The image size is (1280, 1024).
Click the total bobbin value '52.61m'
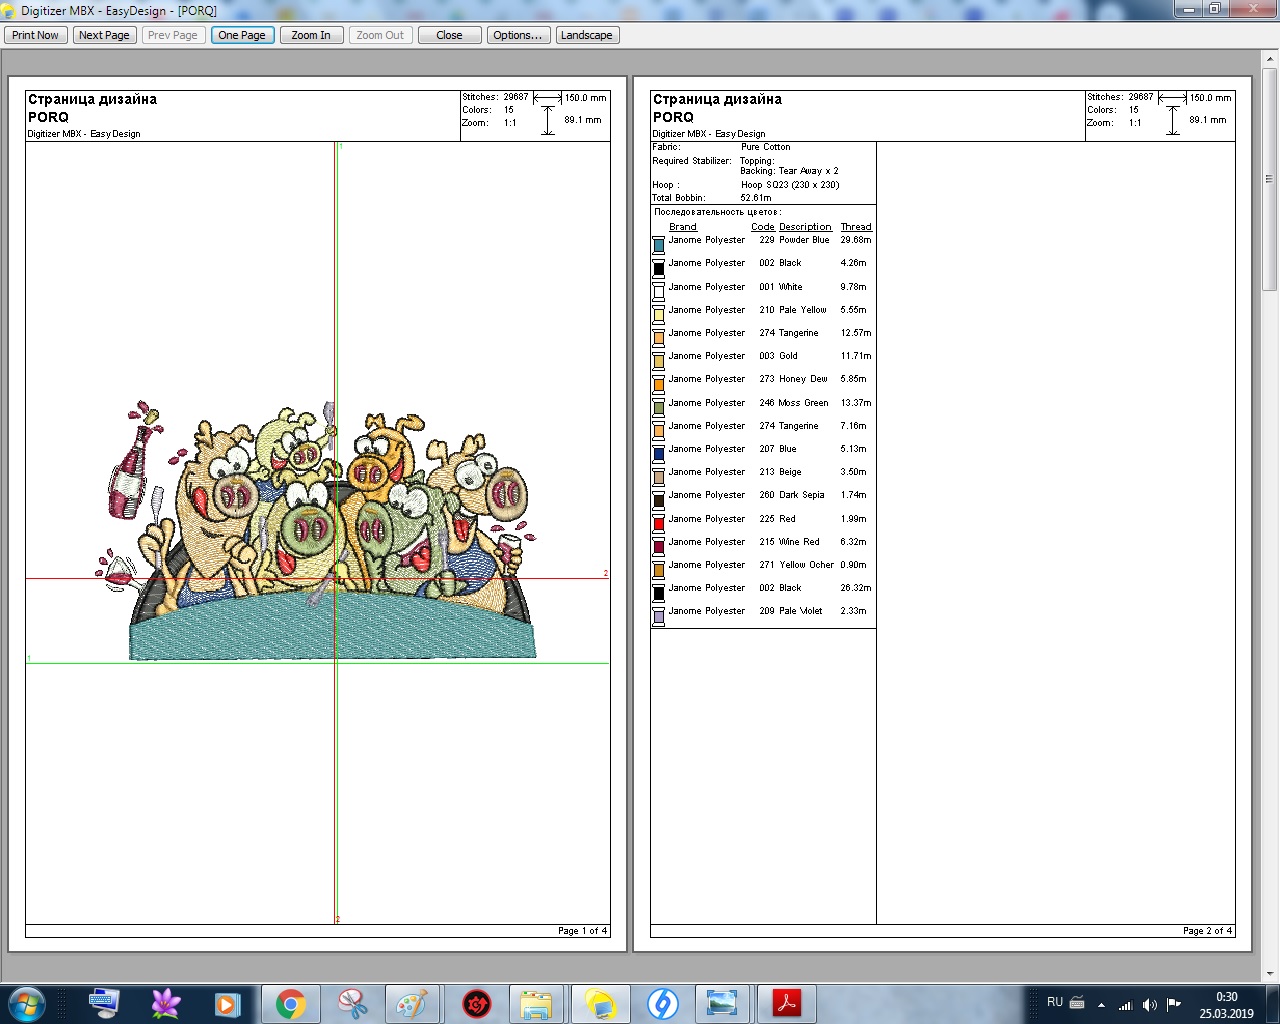click(x=756, y=198)
